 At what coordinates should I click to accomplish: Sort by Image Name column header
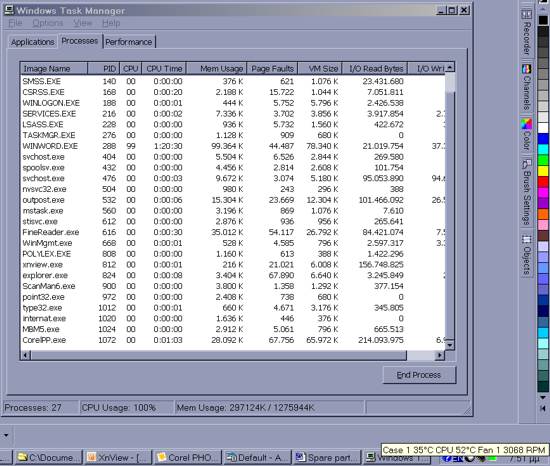coord(54,69)
